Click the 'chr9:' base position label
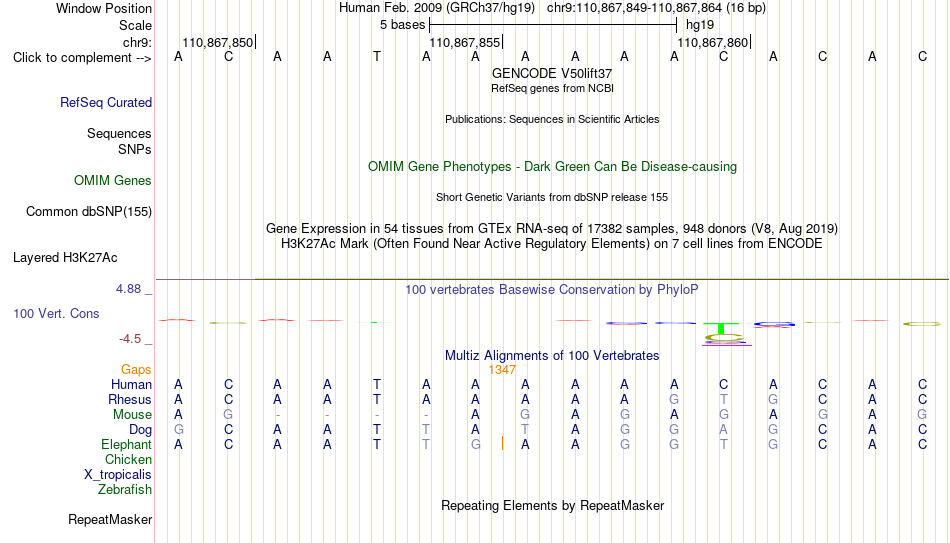 point(137,42)
